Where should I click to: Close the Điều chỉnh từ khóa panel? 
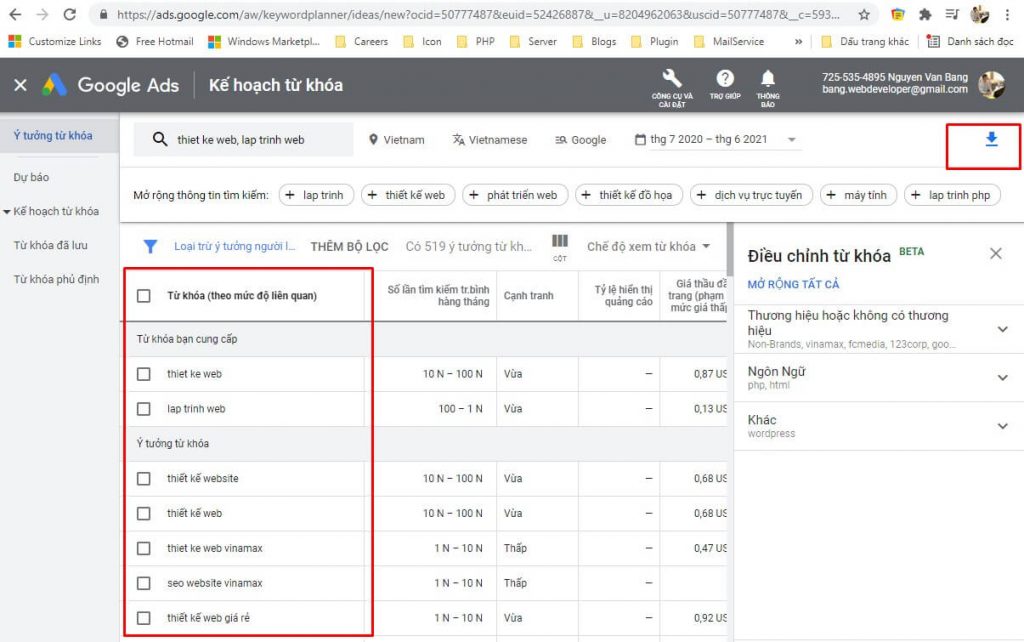995,253
